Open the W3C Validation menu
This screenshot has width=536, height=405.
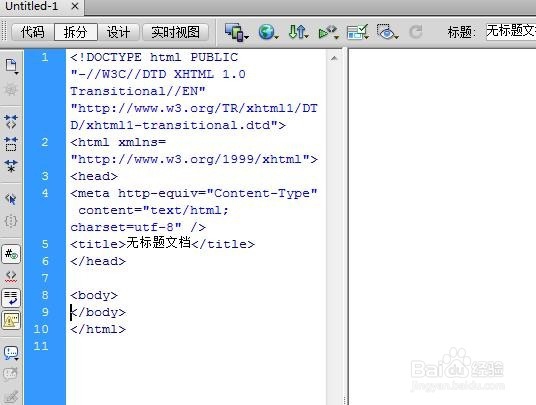(328, 32)
